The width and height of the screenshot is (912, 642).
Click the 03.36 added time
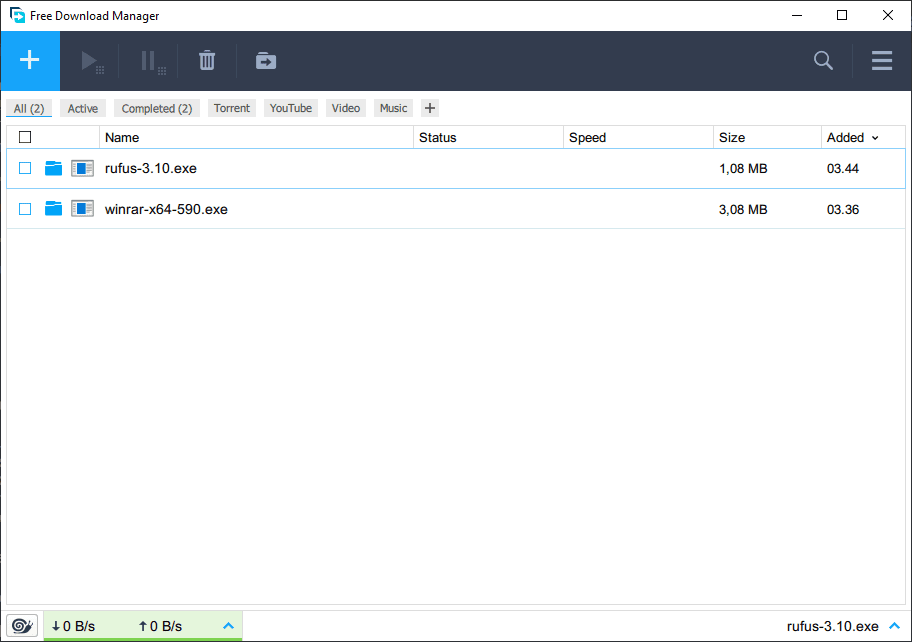click(843, 209)
